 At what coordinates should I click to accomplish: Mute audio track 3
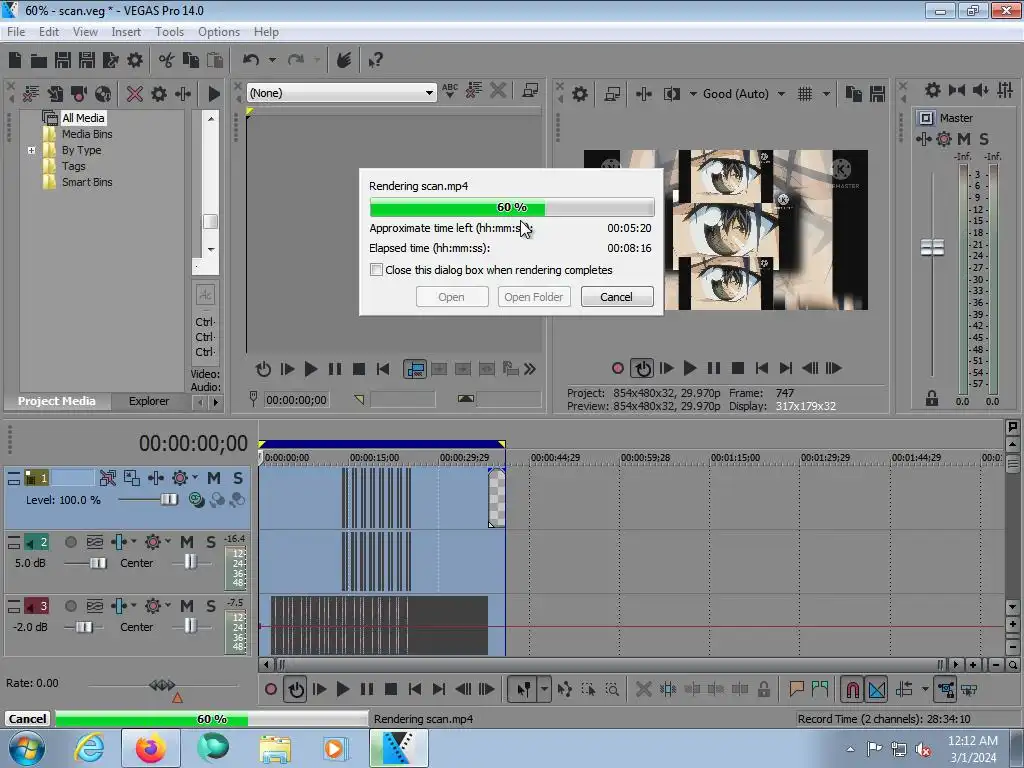click(187, 606)
